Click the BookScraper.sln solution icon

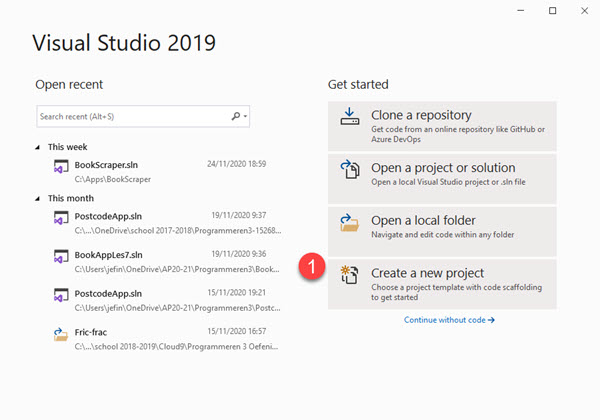60,169
